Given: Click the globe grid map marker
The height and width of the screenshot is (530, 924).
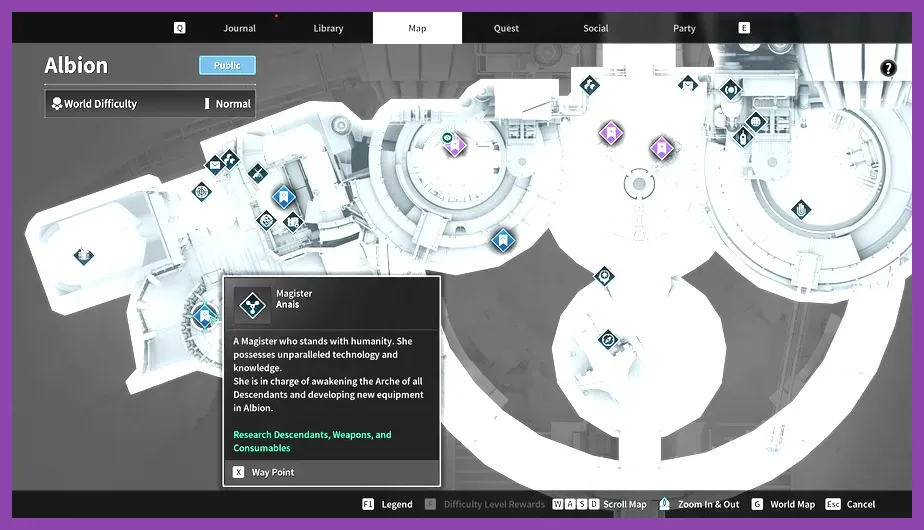Looking at the screenshot, I should pyautogui.click(x=755, y=122).
